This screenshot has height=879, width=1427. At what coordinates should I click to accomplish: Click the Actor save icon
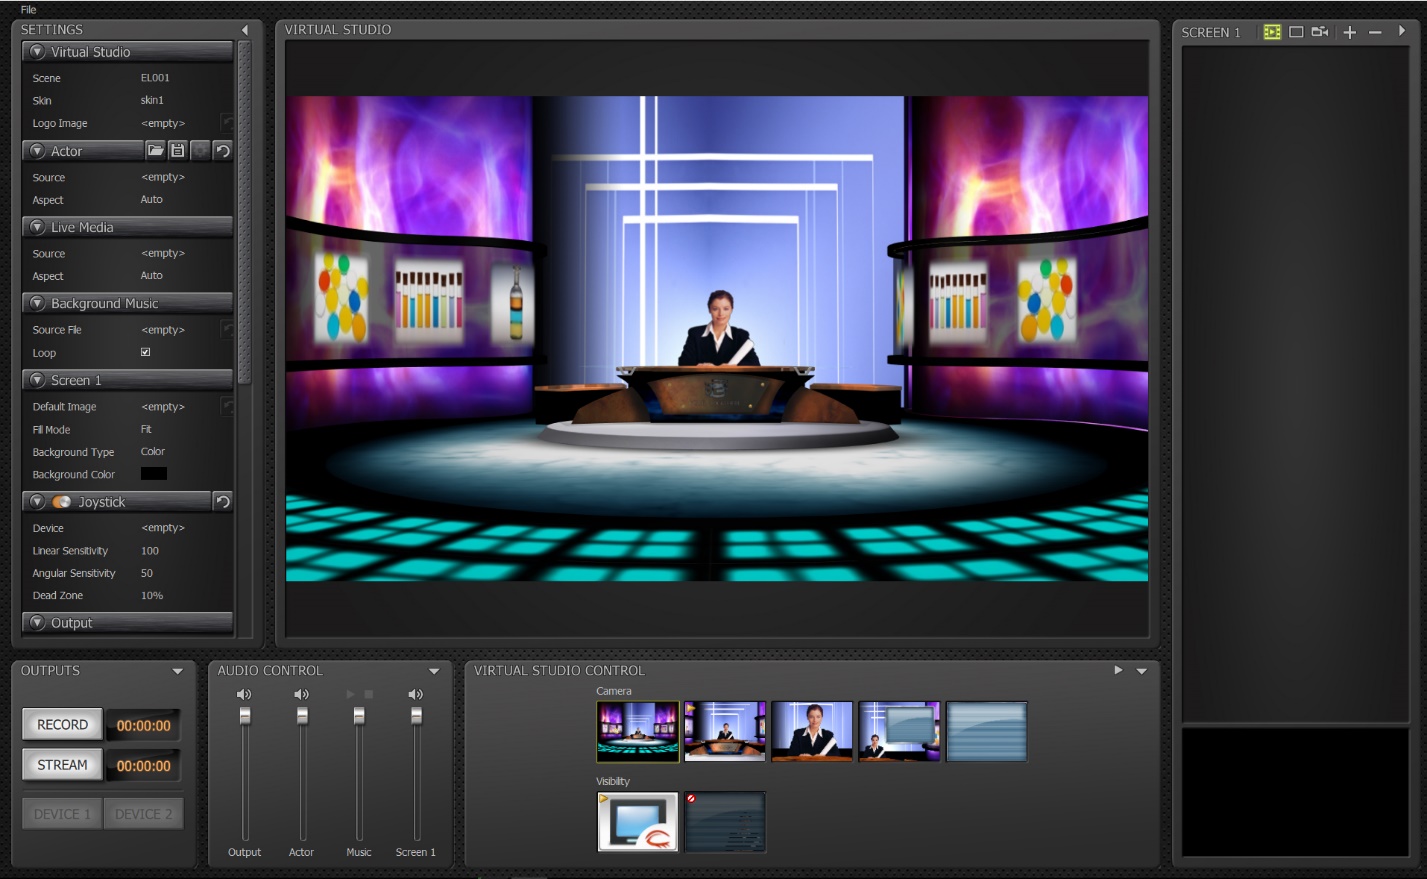pos(177,151)
